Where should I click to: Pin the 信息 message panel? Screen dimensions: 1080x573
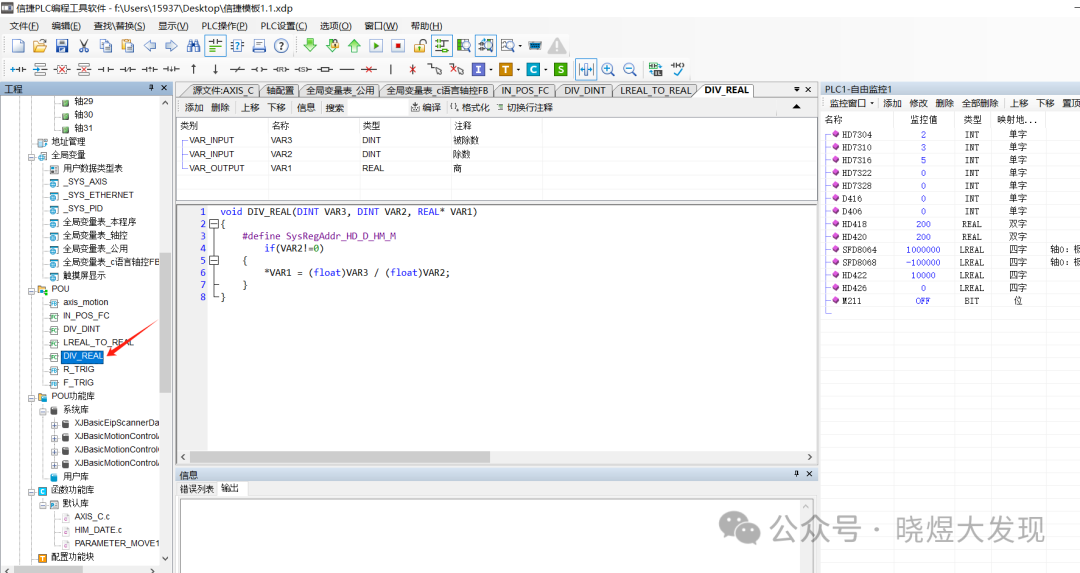tap(796, 474)
